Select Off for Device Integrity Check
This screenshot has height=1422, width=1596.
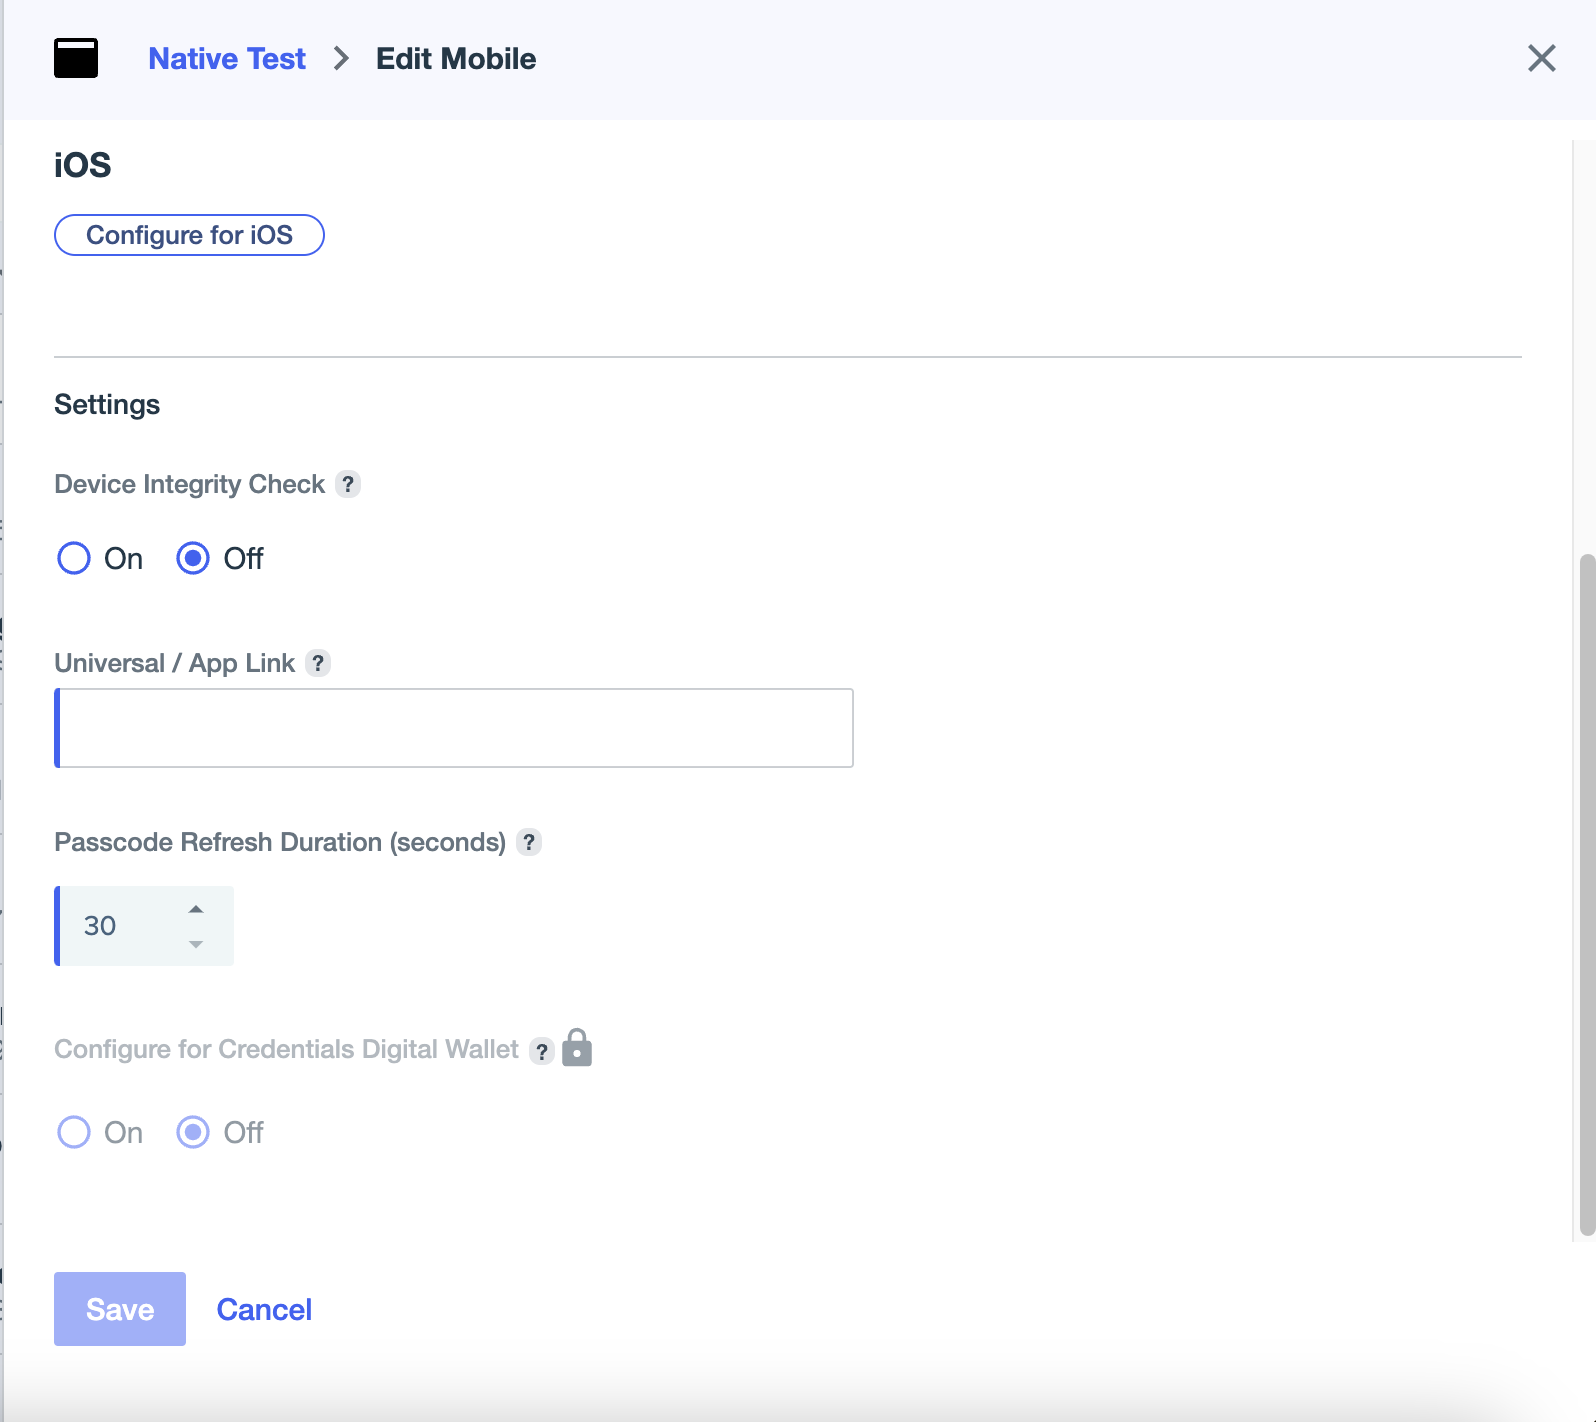point(193,558)
